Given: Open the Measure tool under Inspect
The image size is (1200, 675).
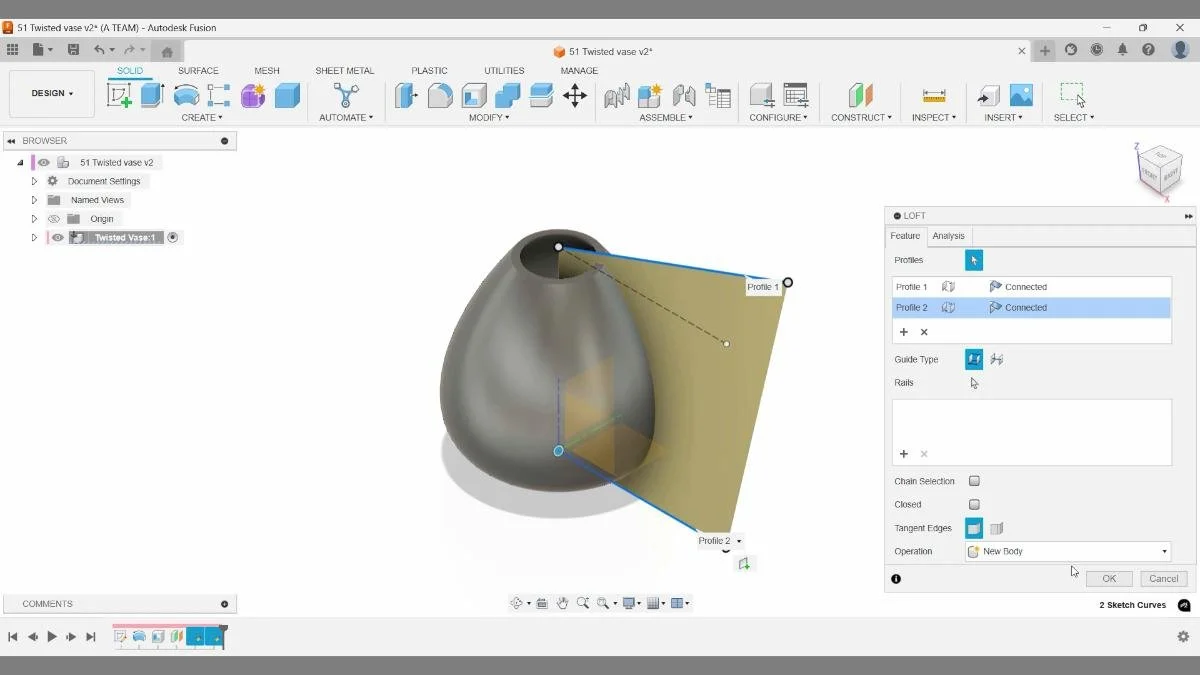Looking at the screenshot, I should coord(933,96).
